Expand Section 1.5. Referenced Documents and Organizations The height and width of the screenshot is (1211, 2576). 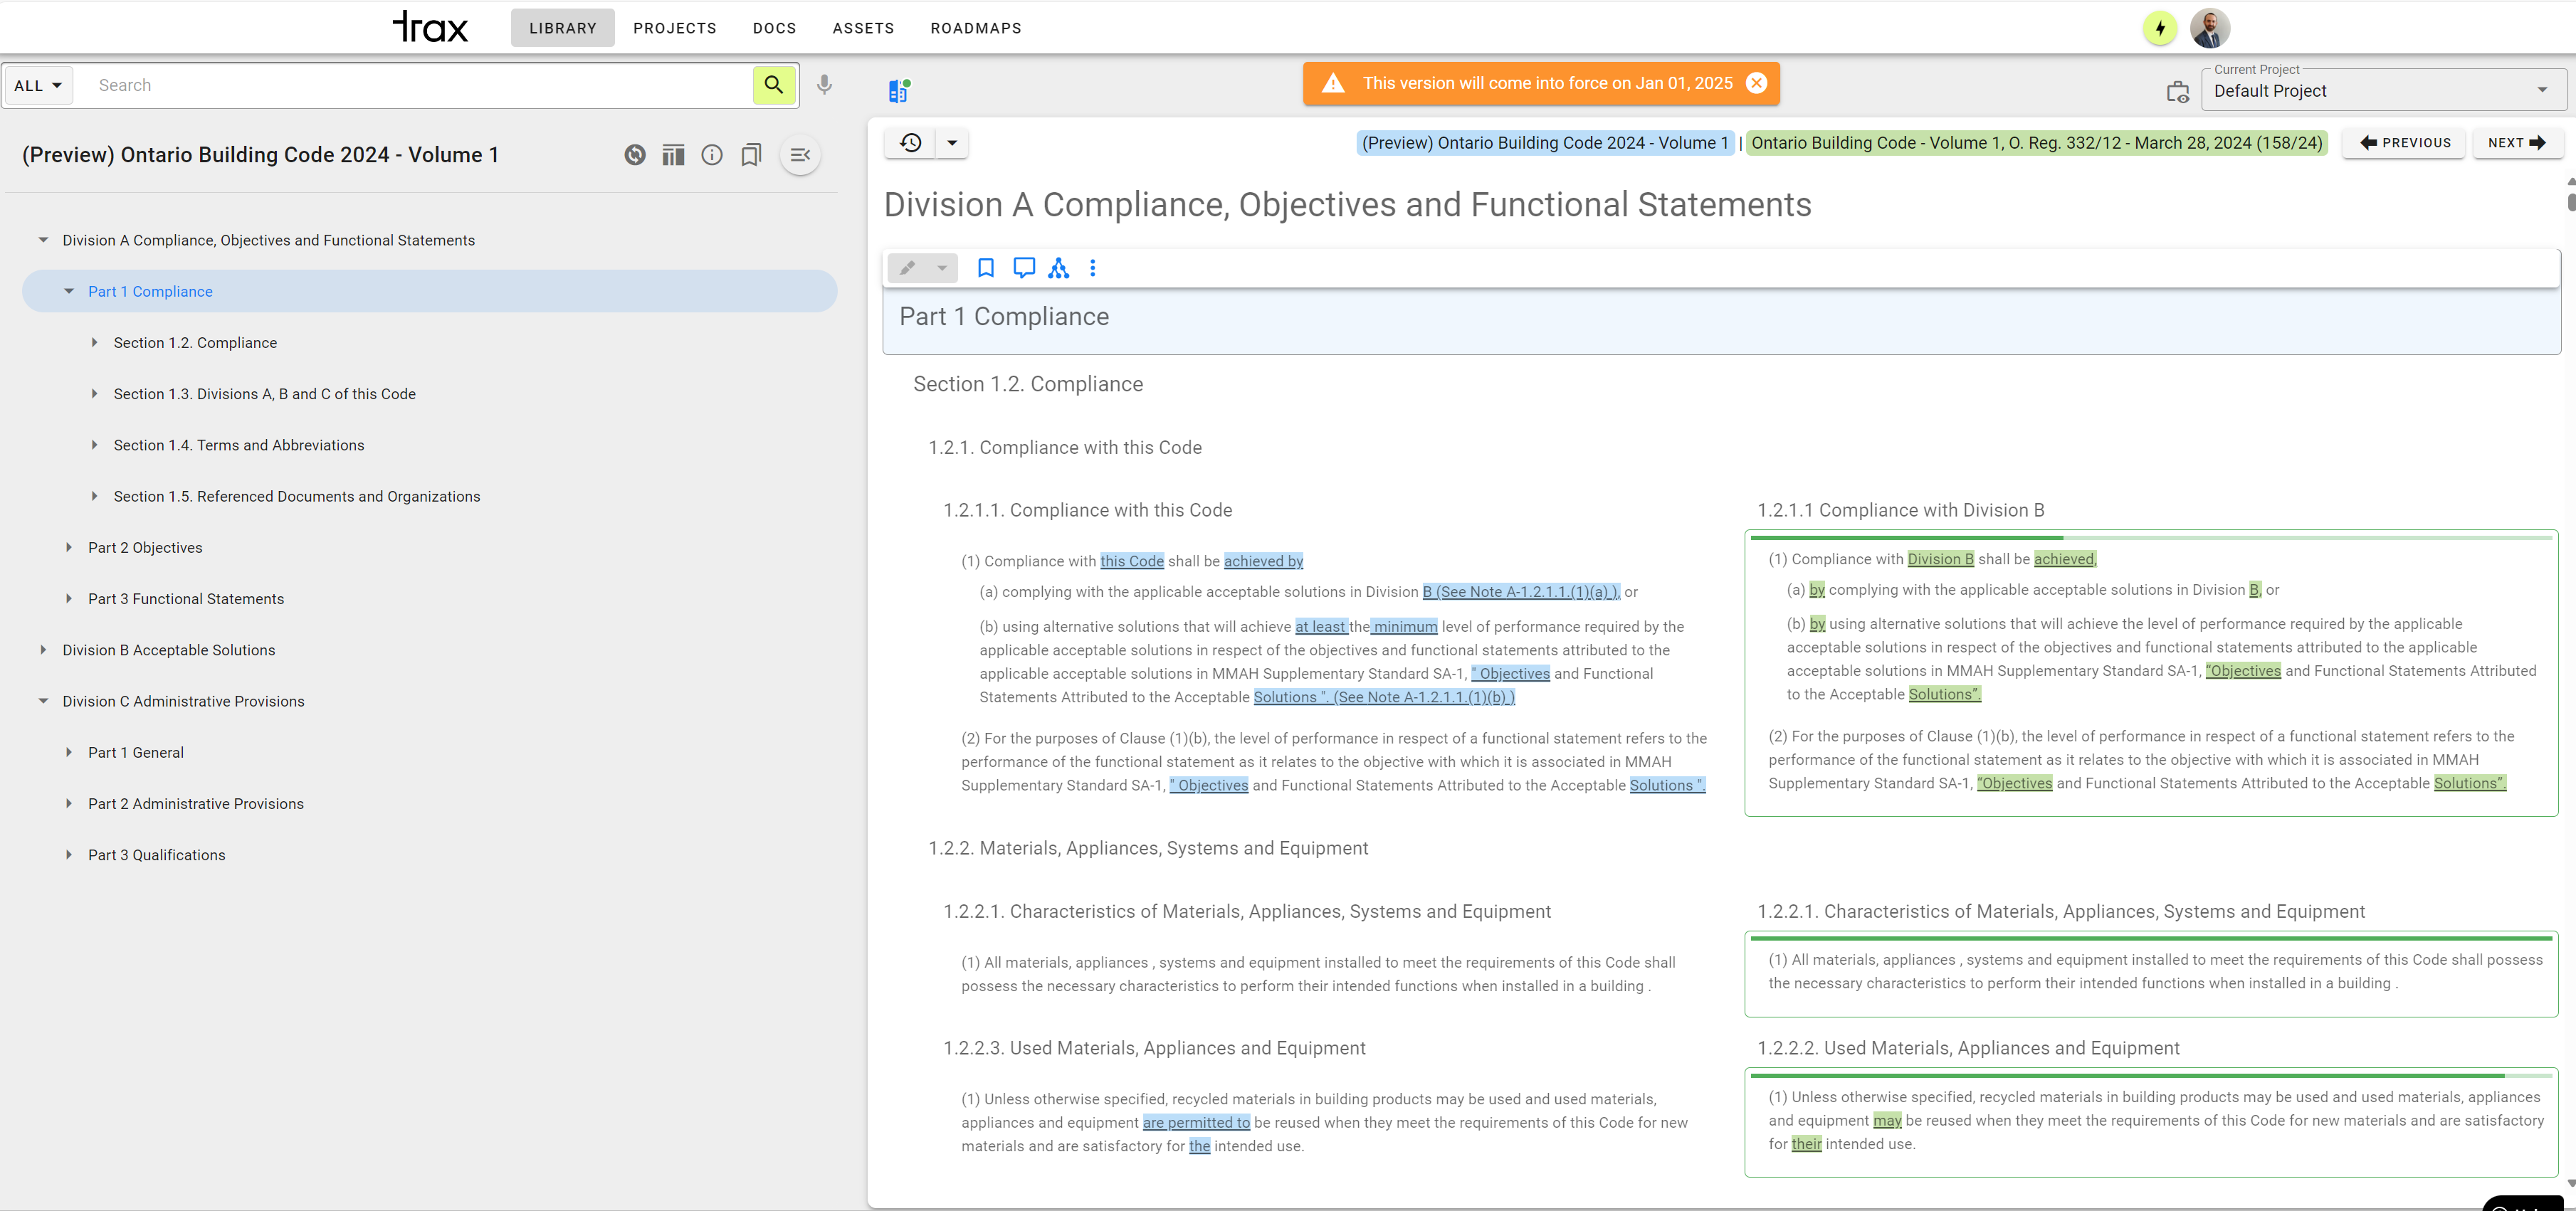[x=94, y=496]
